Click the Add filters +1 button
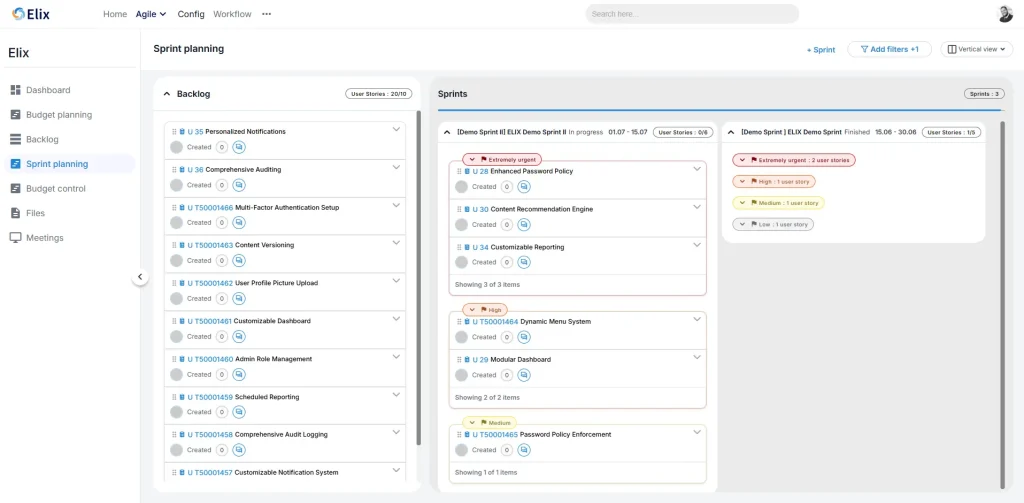The image size is (1024, 503). (x=889, y=49)
